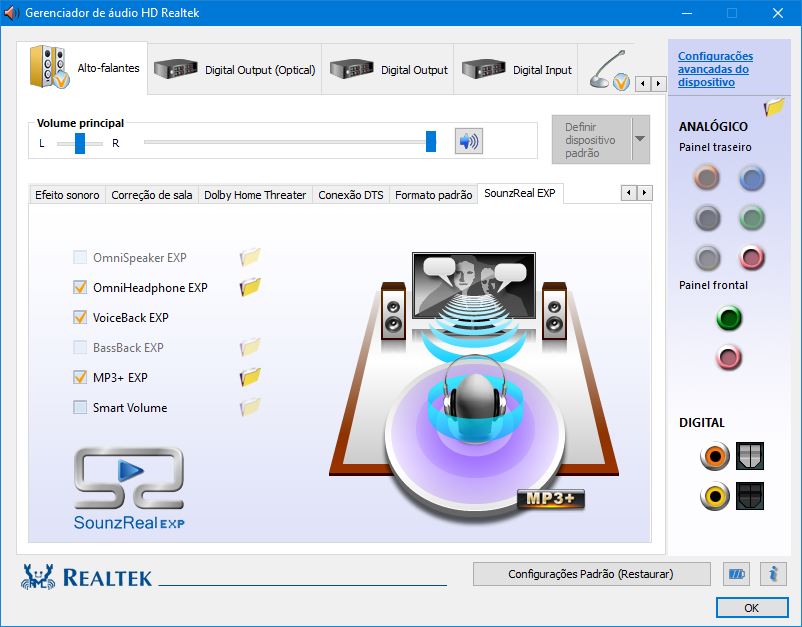Open OmniHeadphone EXP settings folder icon
This screenshot has height=627, width=802.
(250, 287)
